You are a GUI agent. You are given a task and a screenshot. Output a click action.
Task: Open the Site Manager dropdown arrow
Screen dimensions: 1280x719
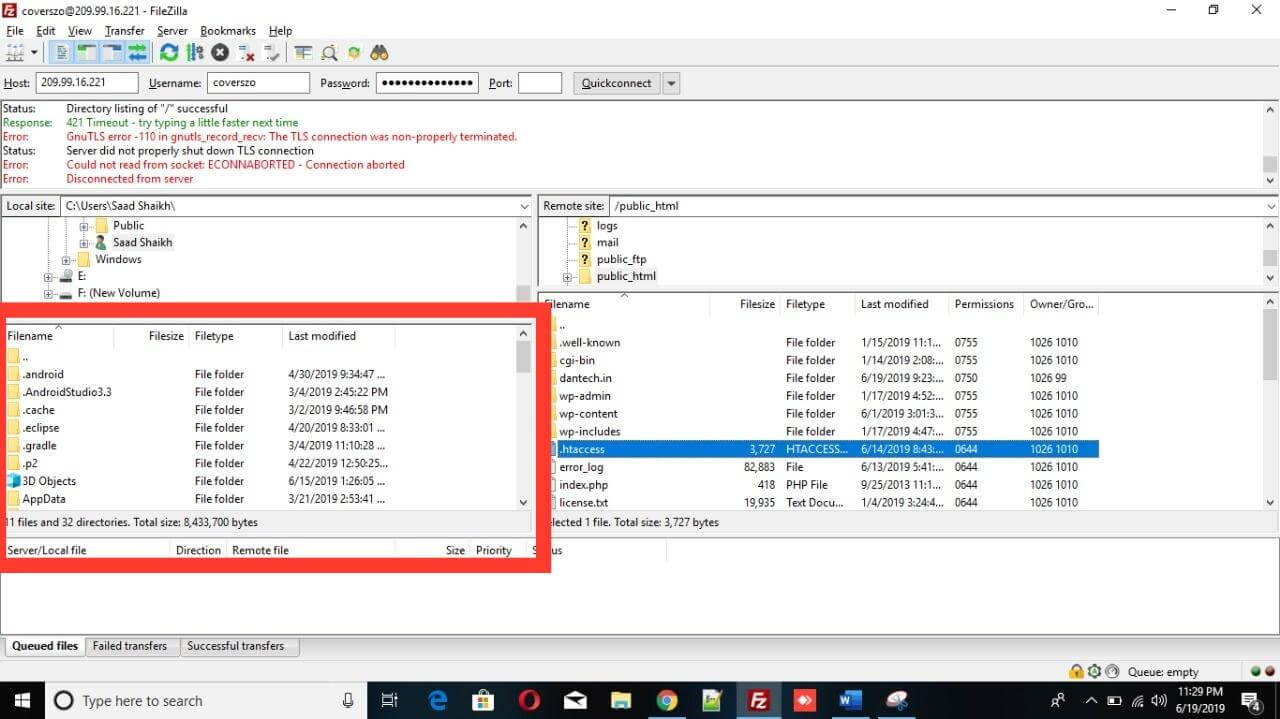pos(34,53)
